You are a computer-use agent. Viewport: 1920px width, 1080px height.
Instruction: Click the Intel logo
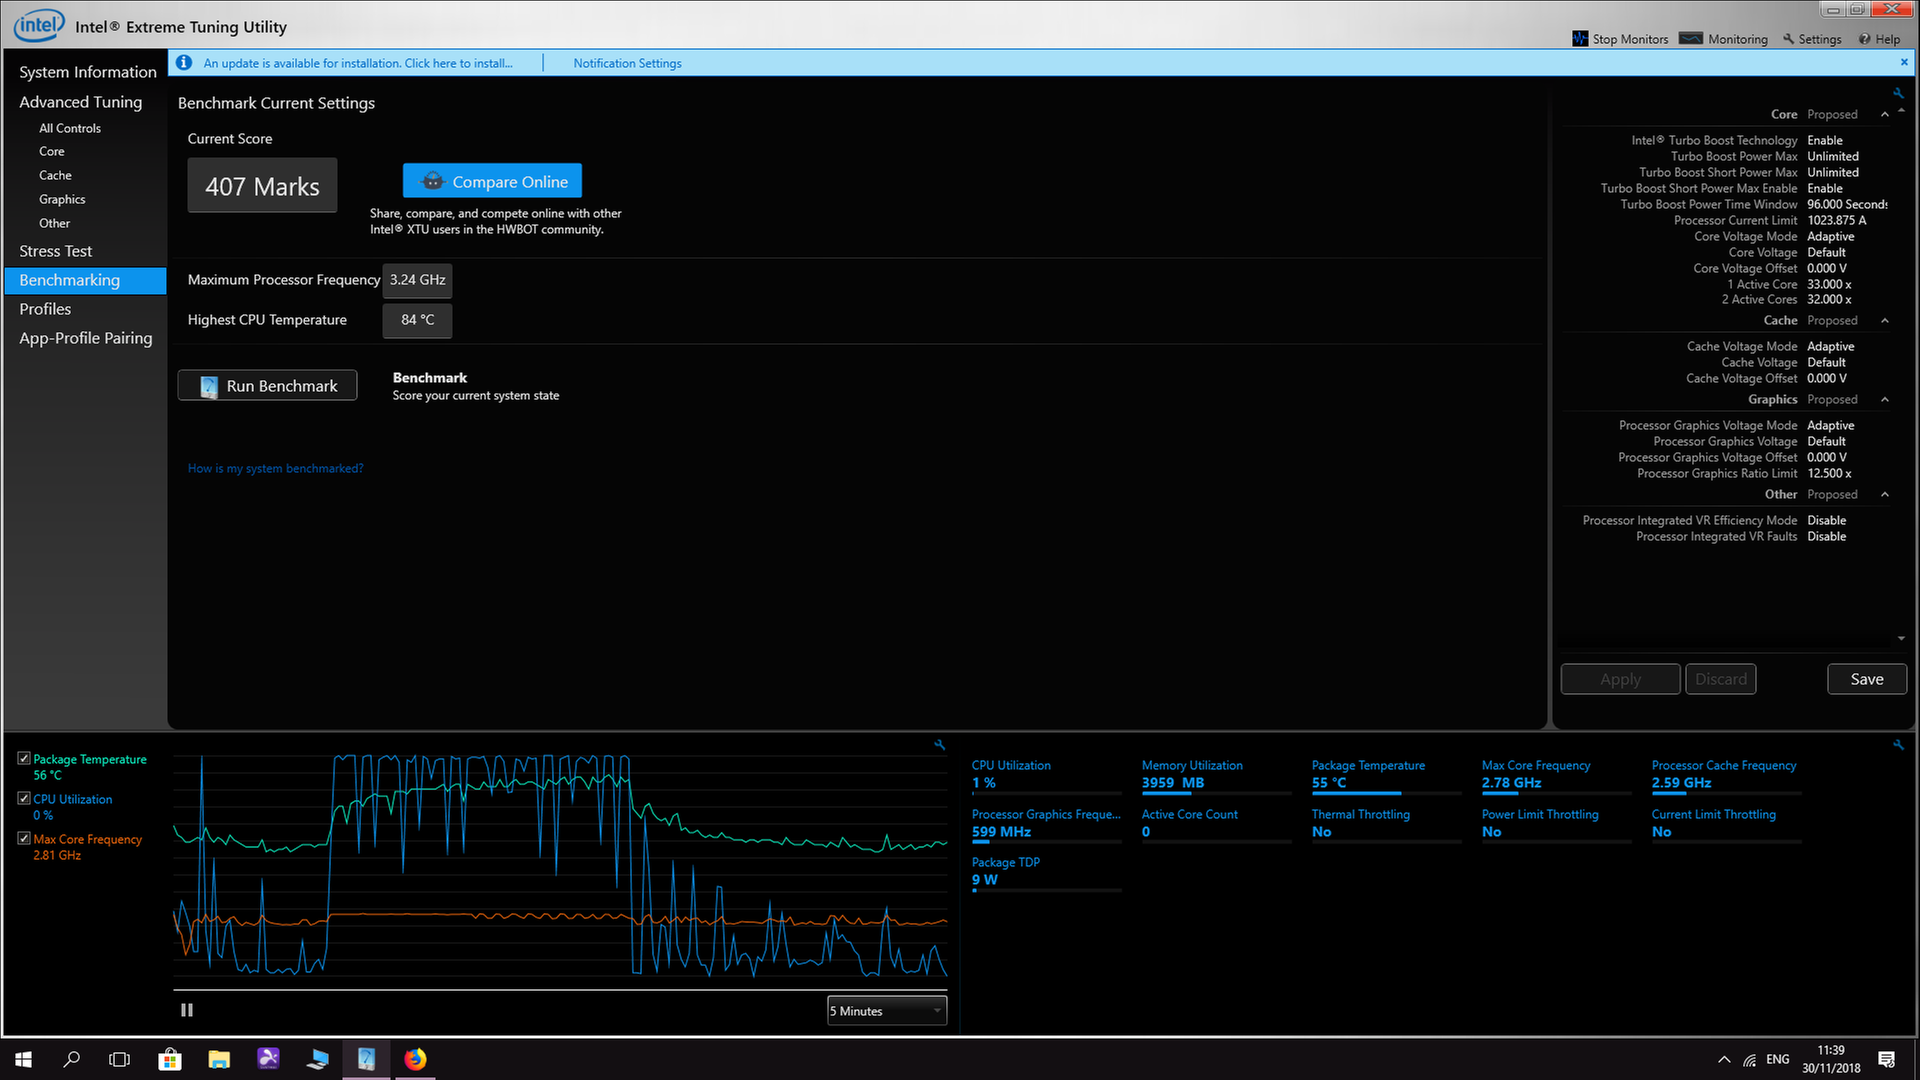tap(39, 25)
